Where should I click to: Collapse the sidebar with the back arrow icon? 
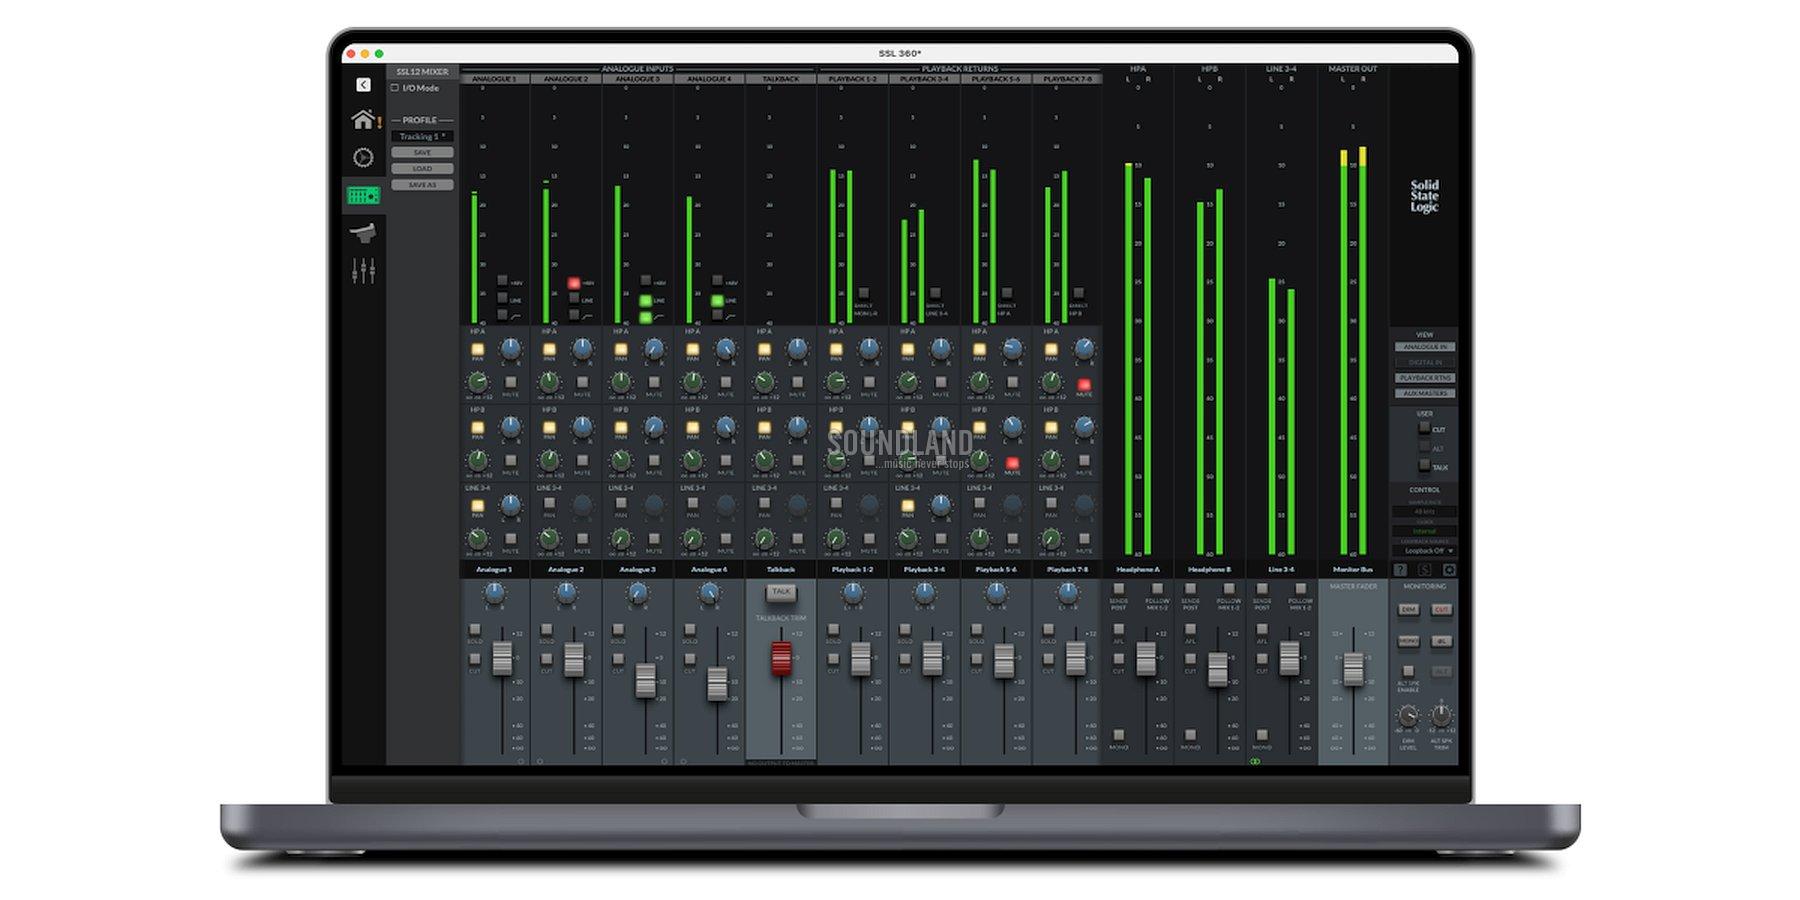click(x=363, y=85)
